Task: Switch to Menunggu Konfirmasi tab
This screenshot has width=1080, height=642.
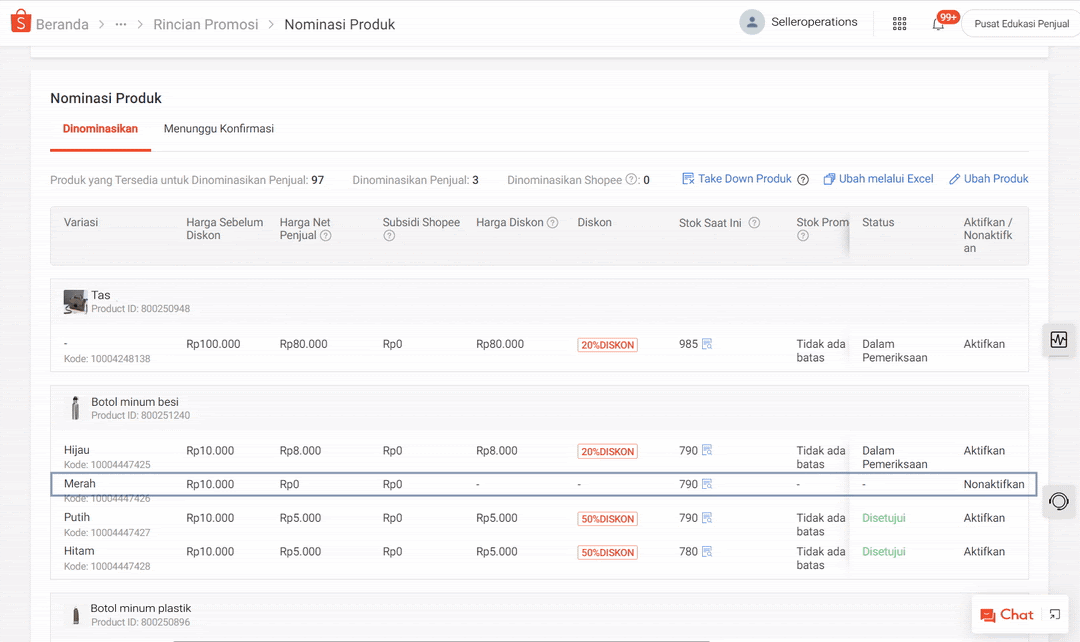Action: click(x=218, y=129)
